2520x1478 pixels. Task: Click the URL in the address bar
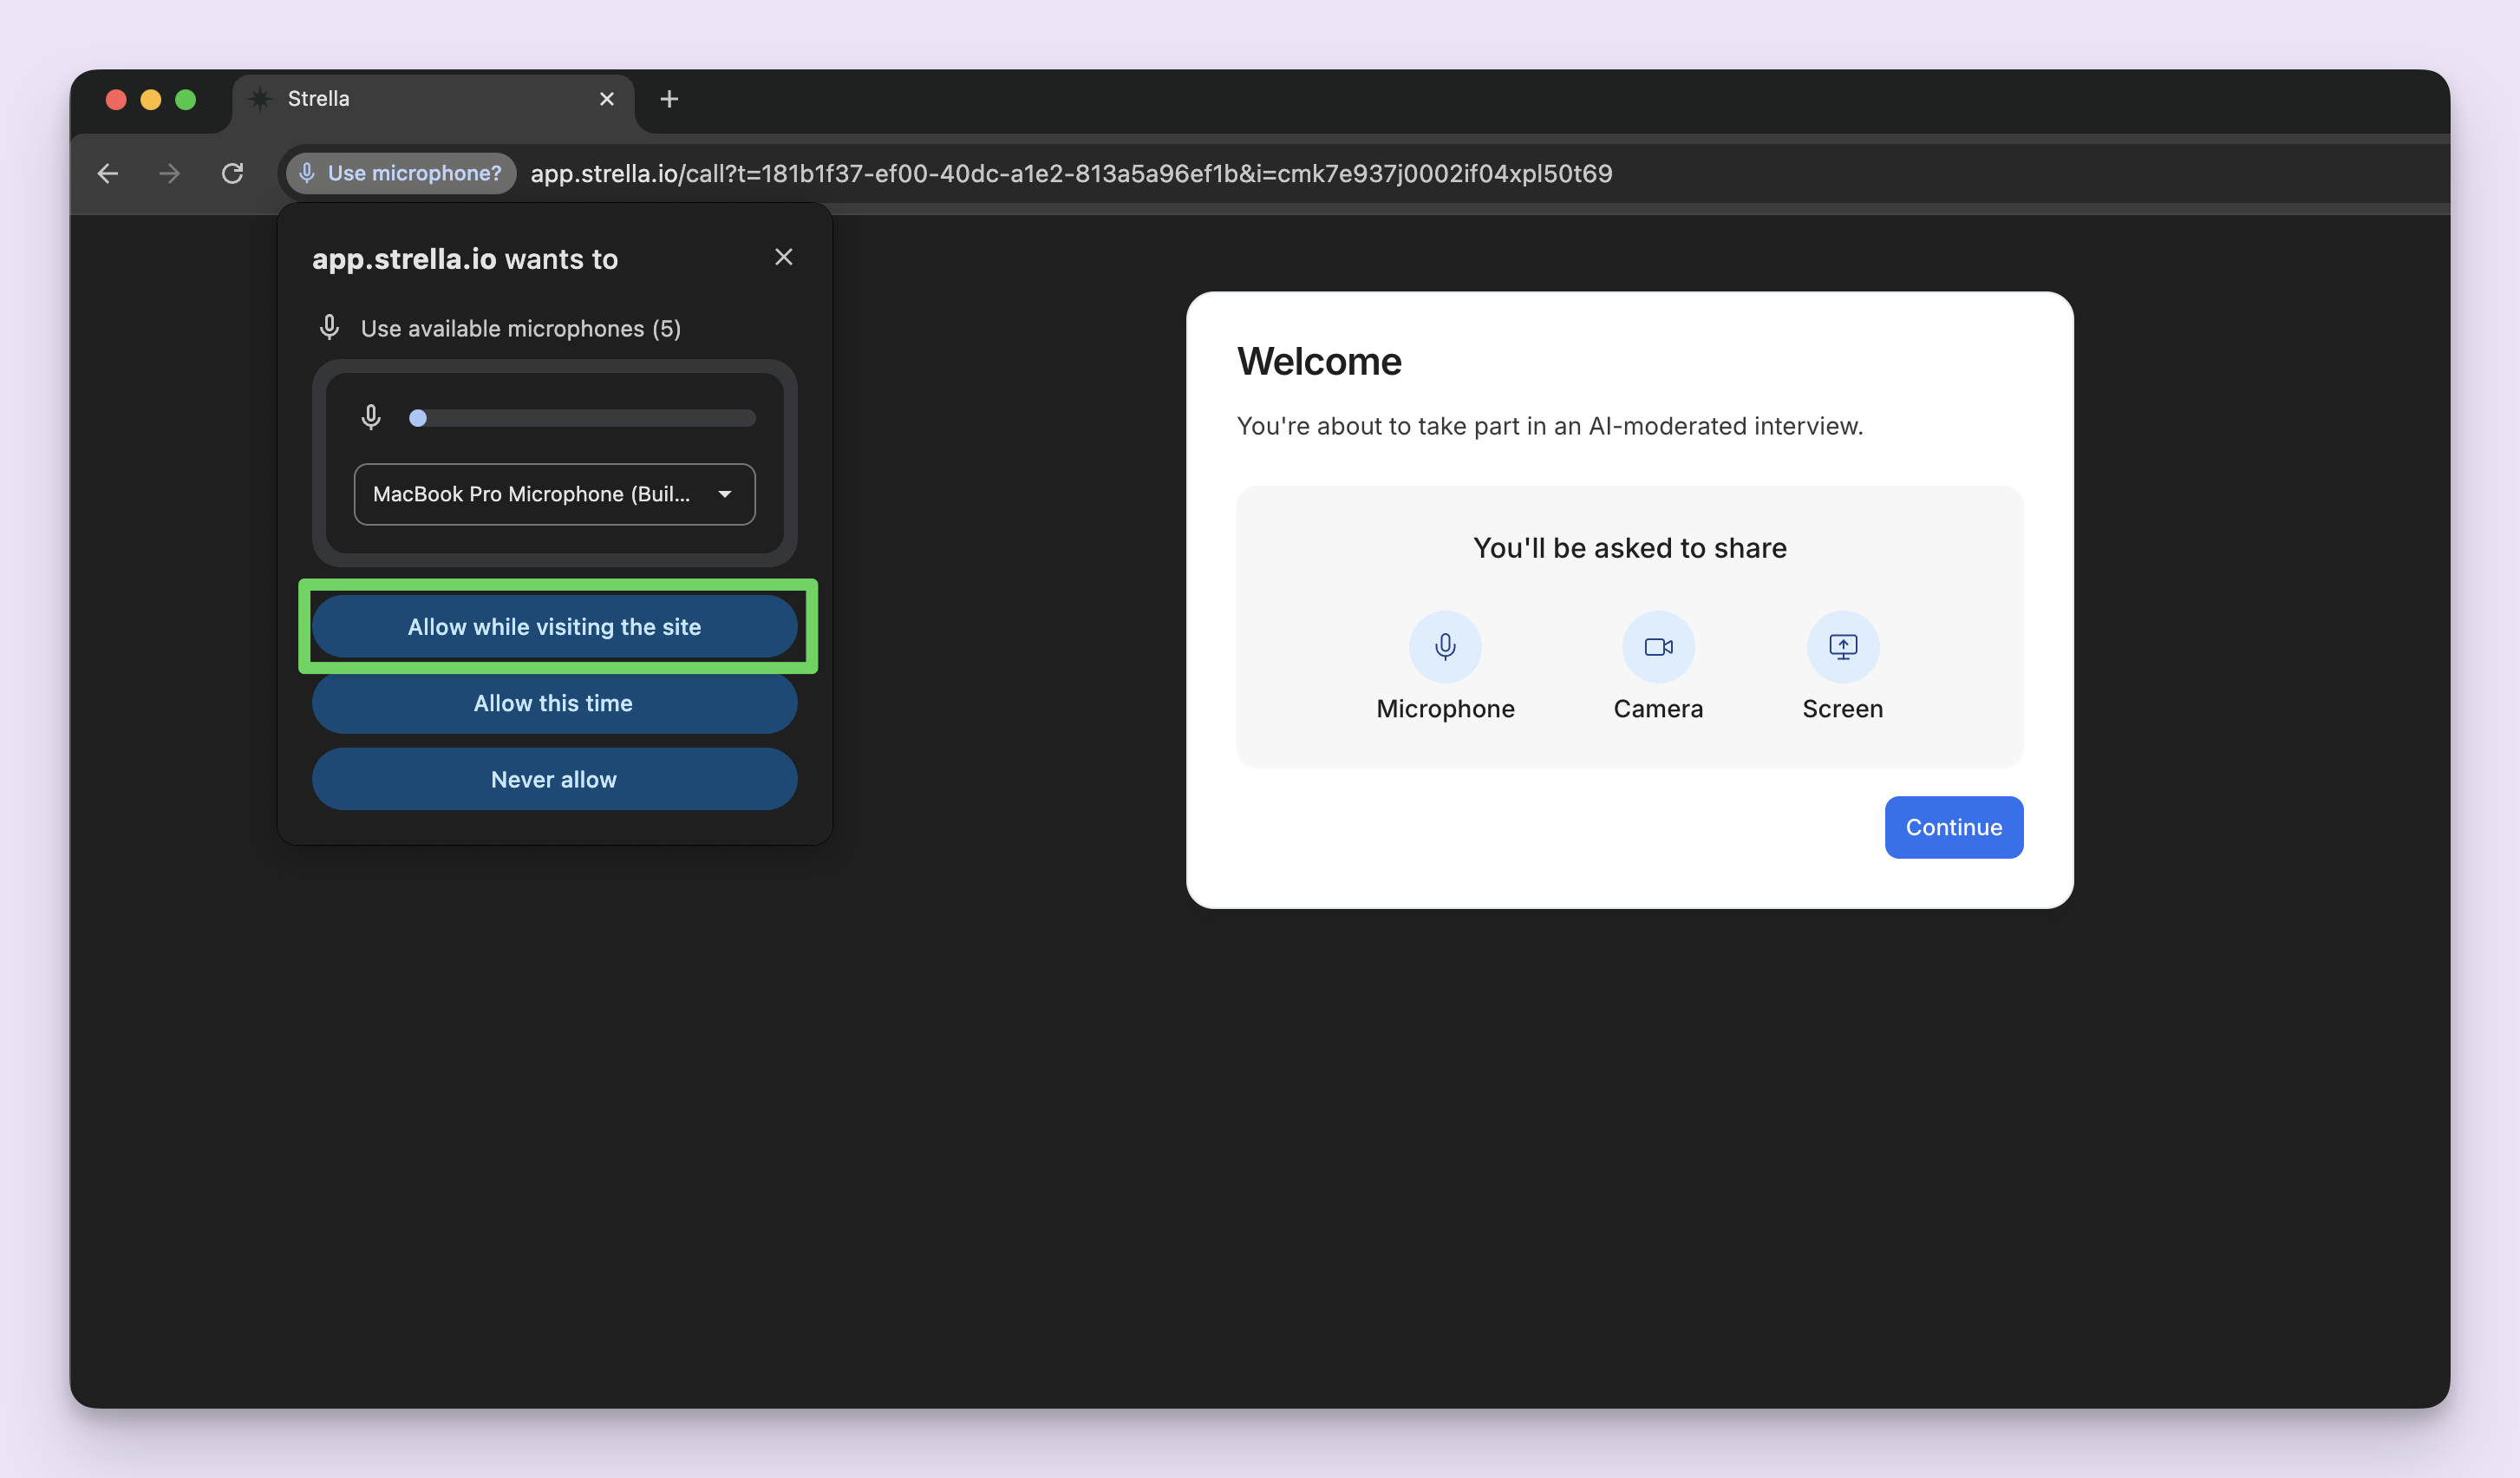pos(1070,173)
